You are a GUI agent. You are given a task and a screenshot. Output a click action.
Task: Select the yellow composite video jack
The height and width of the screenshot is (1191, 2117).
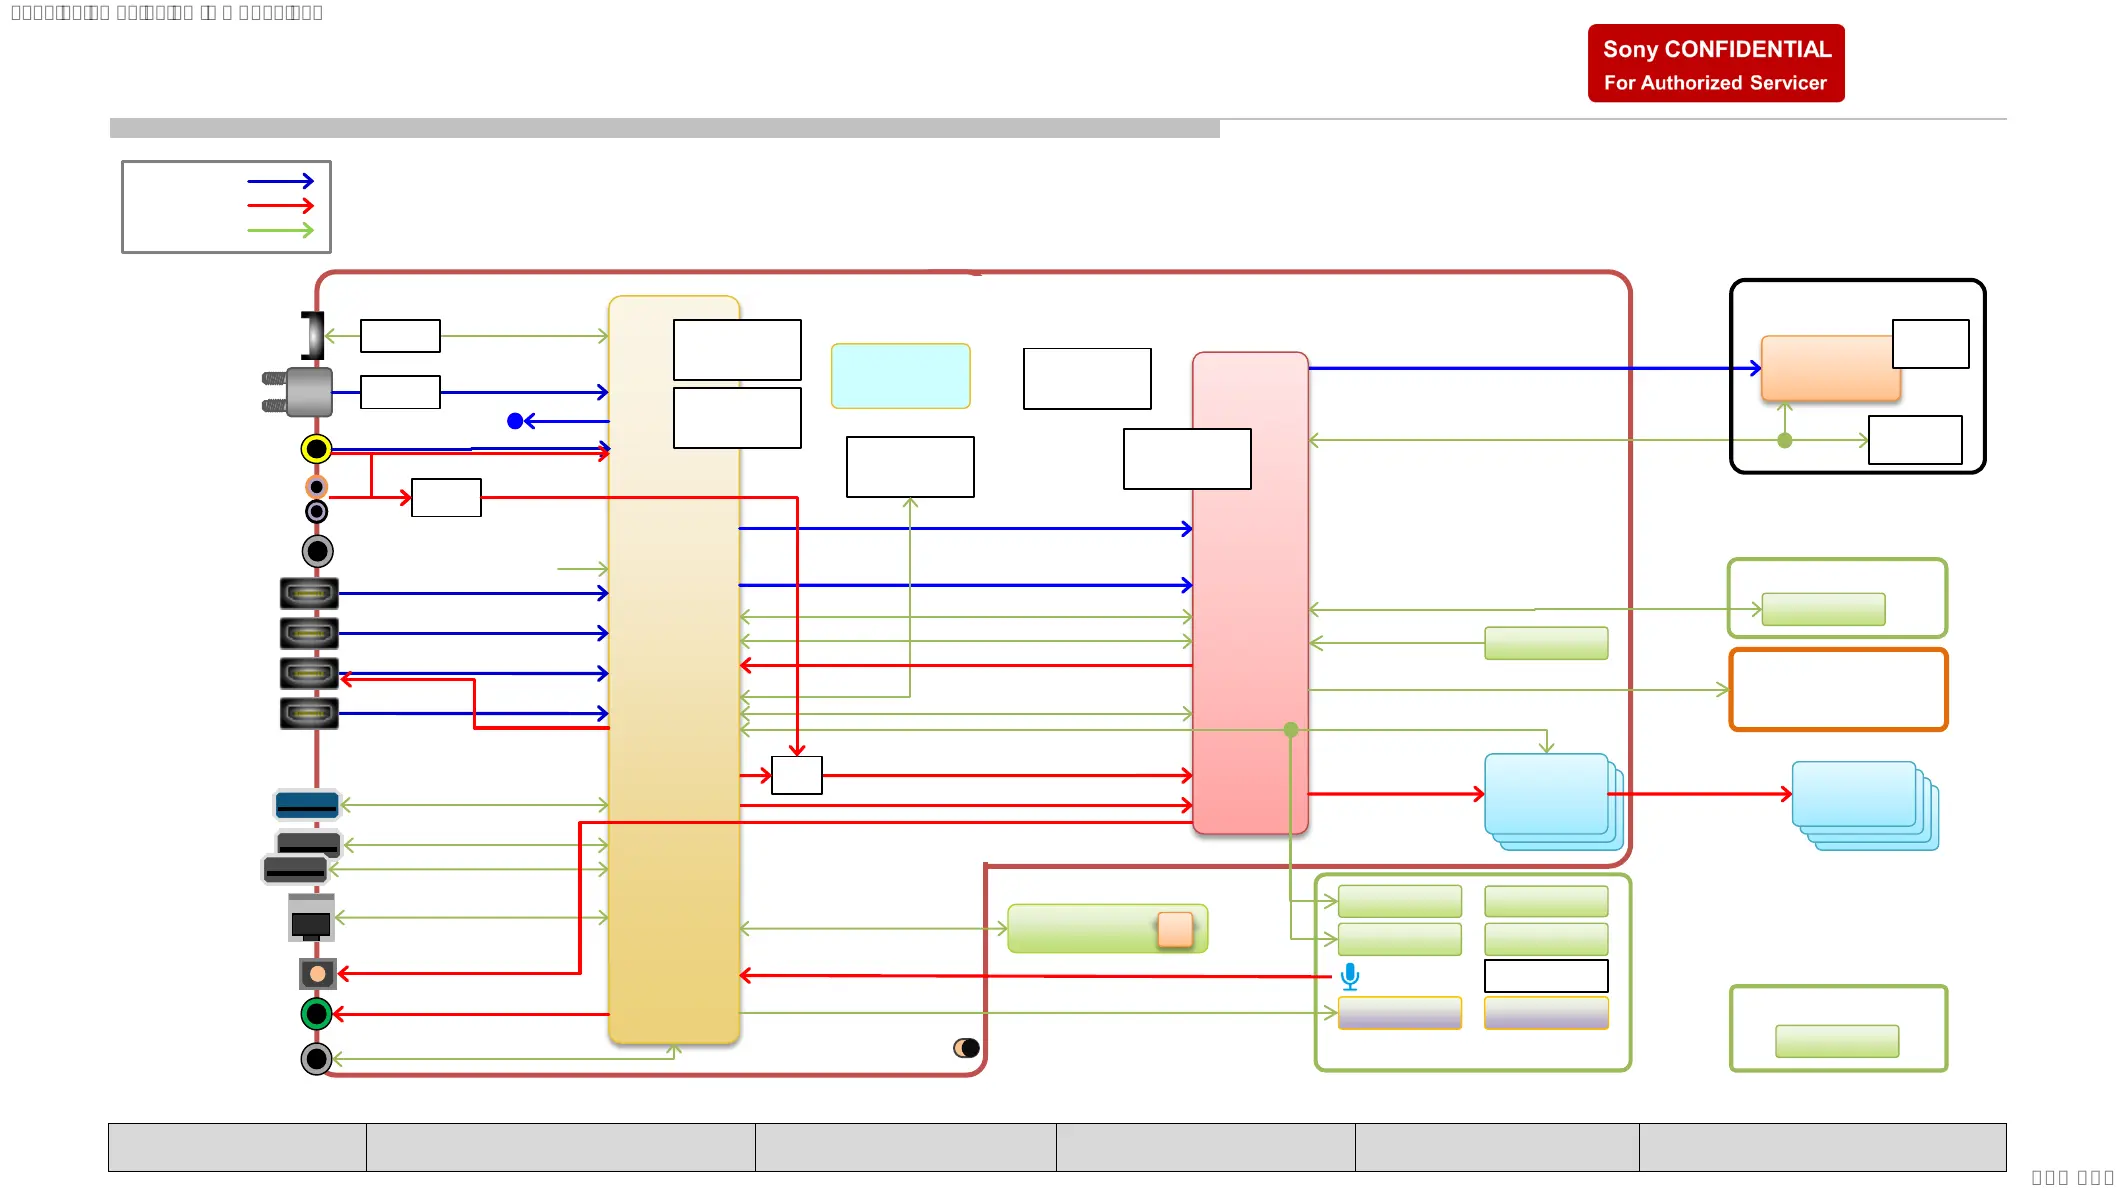[316, 449]
